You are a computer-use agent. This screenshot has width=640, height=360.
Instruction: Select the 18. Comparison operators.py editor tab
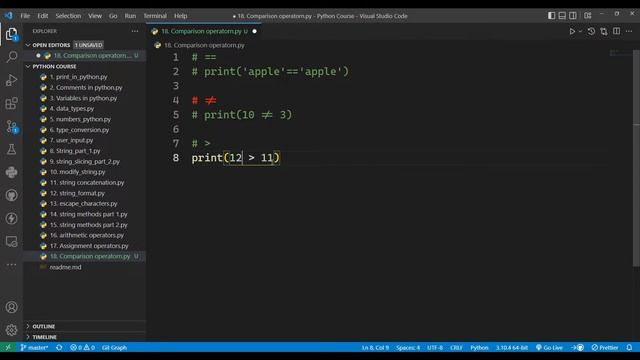204,31
